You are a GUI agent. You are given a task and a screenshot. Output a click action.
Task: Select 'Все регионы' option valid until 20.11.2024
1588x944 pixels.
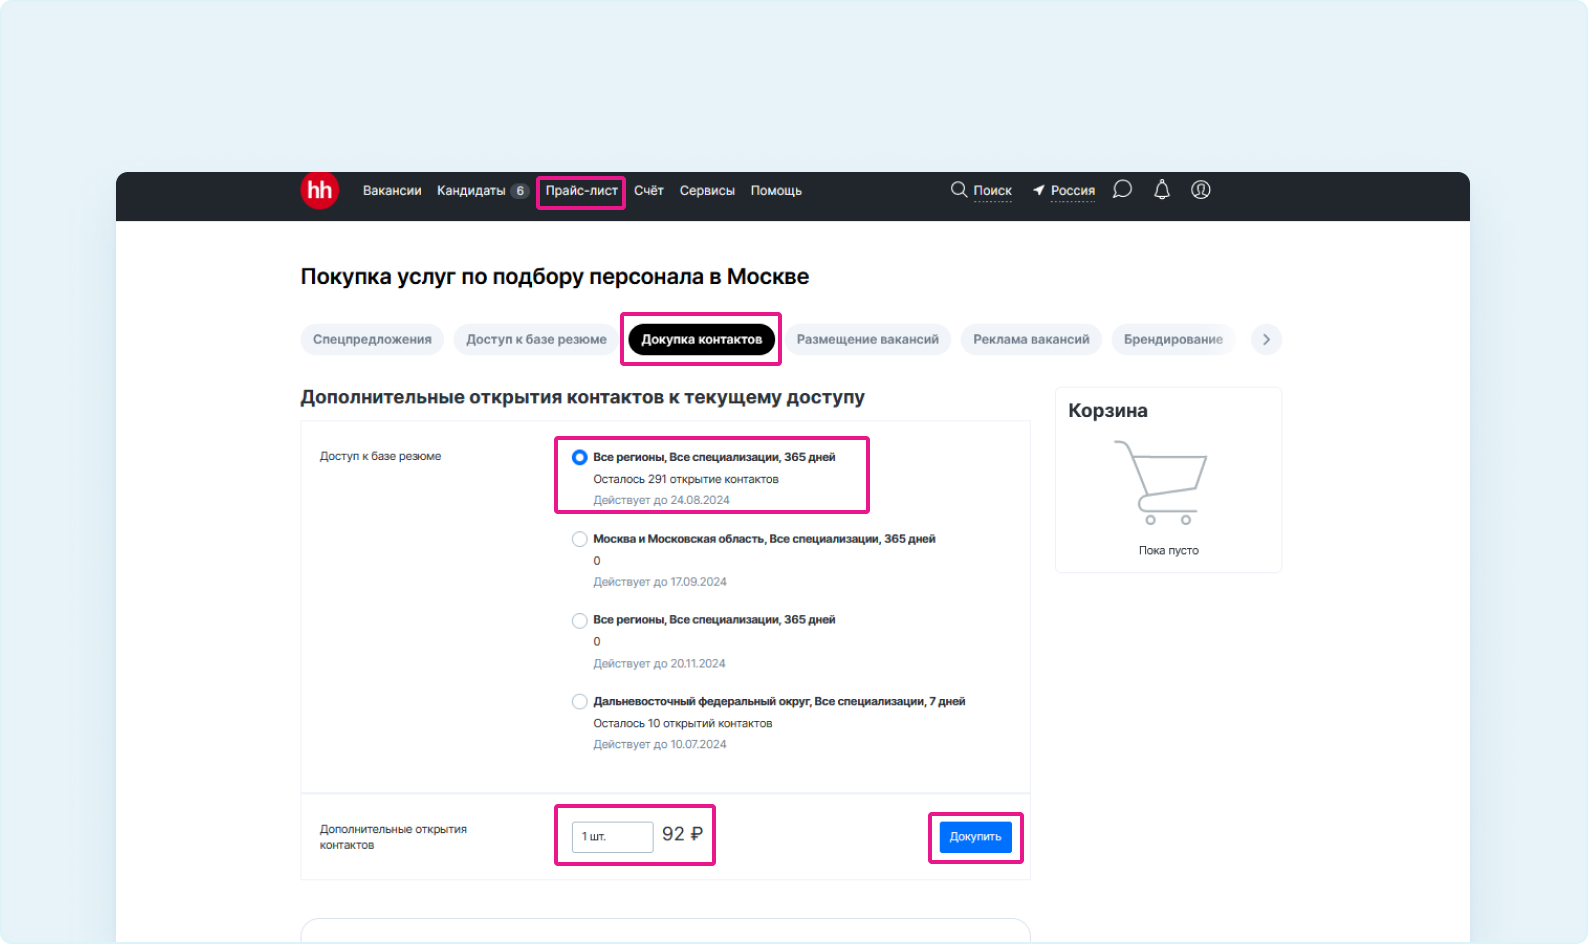579,620
